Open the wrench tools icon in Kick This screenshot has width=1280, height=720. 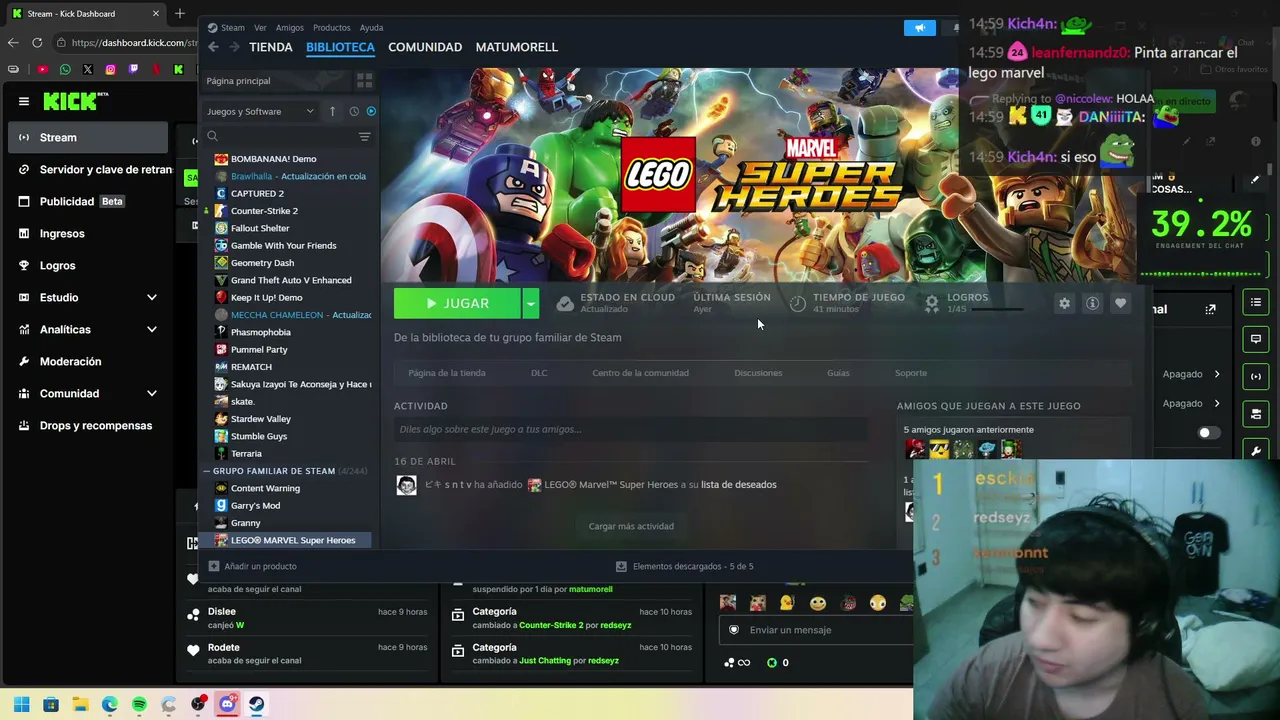point(1256,451)
